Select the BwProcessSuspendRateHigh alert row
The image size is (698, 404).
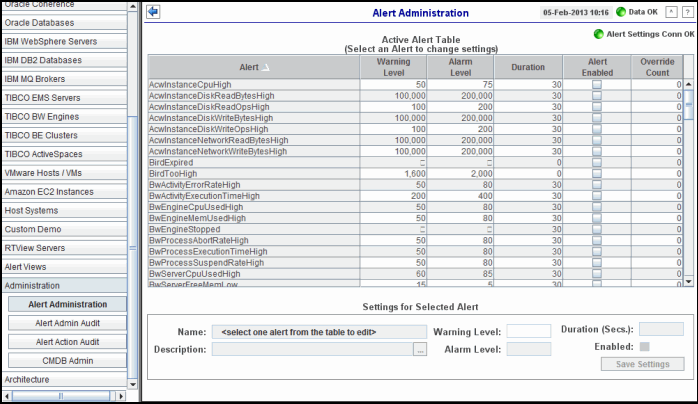(x=414, y=263)
